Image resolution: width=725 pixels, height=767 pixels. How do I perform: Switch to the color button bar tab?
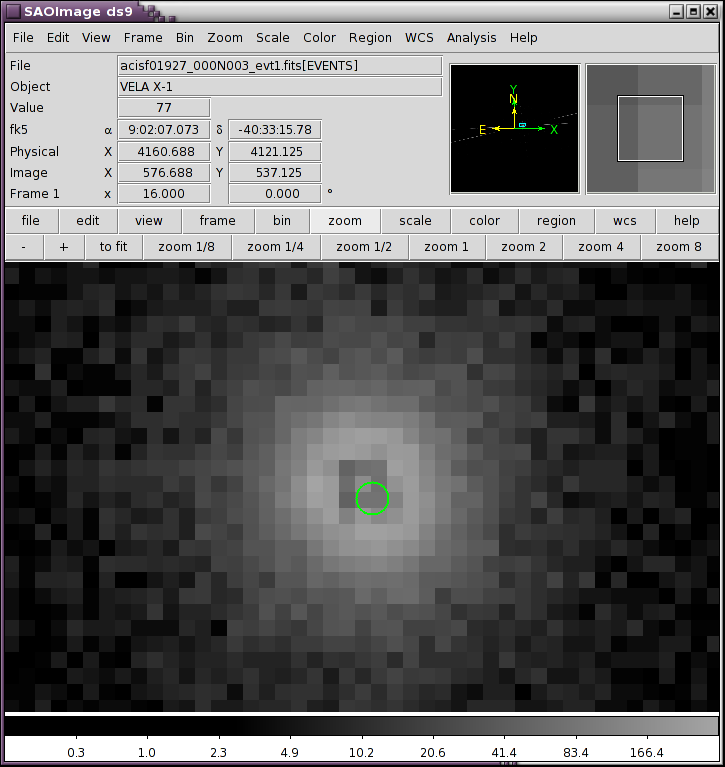(484, 221)
